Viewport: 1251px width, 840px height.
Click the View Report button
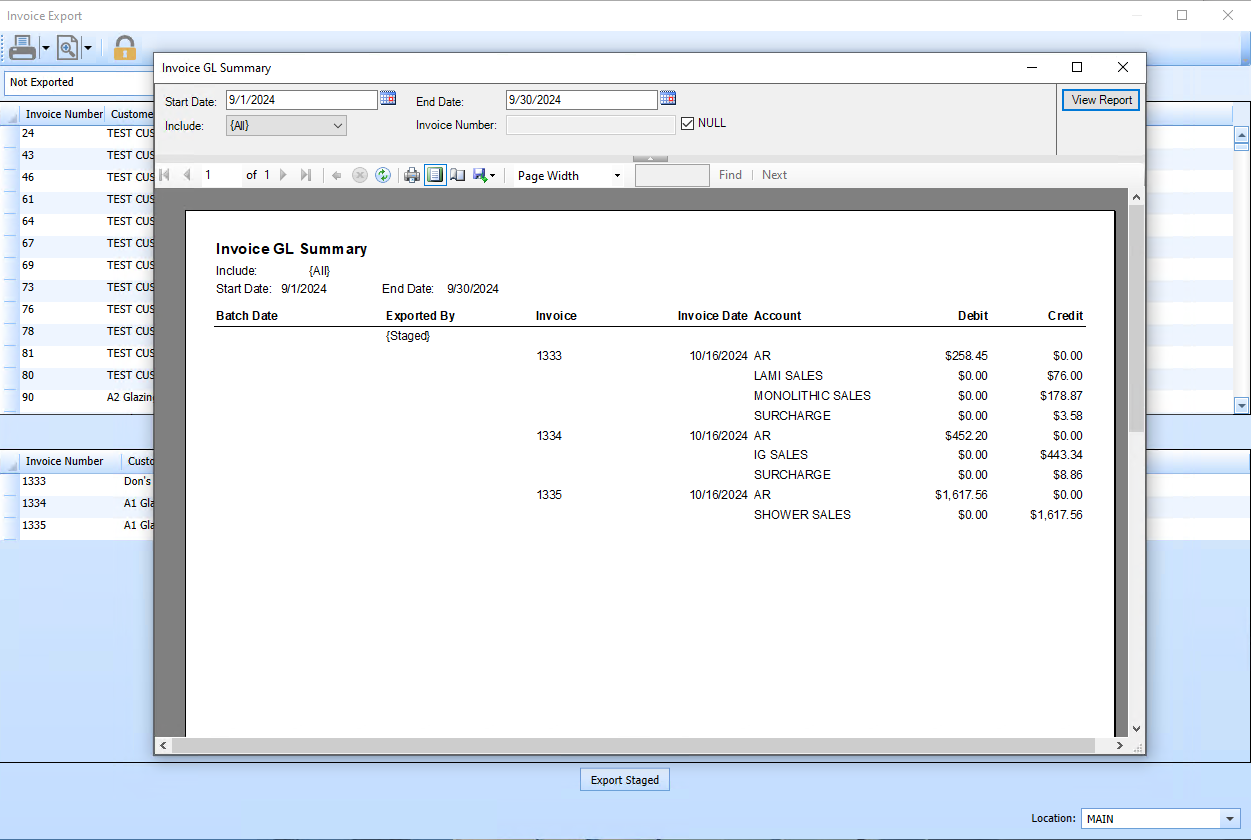click(1100, 100)
